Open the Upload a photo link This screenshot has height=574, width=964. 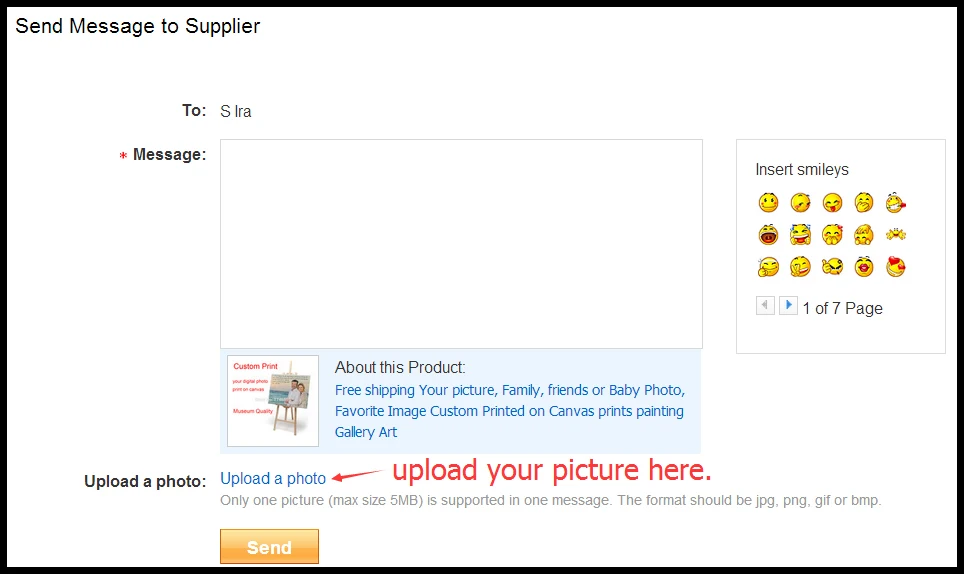(273, 478)
